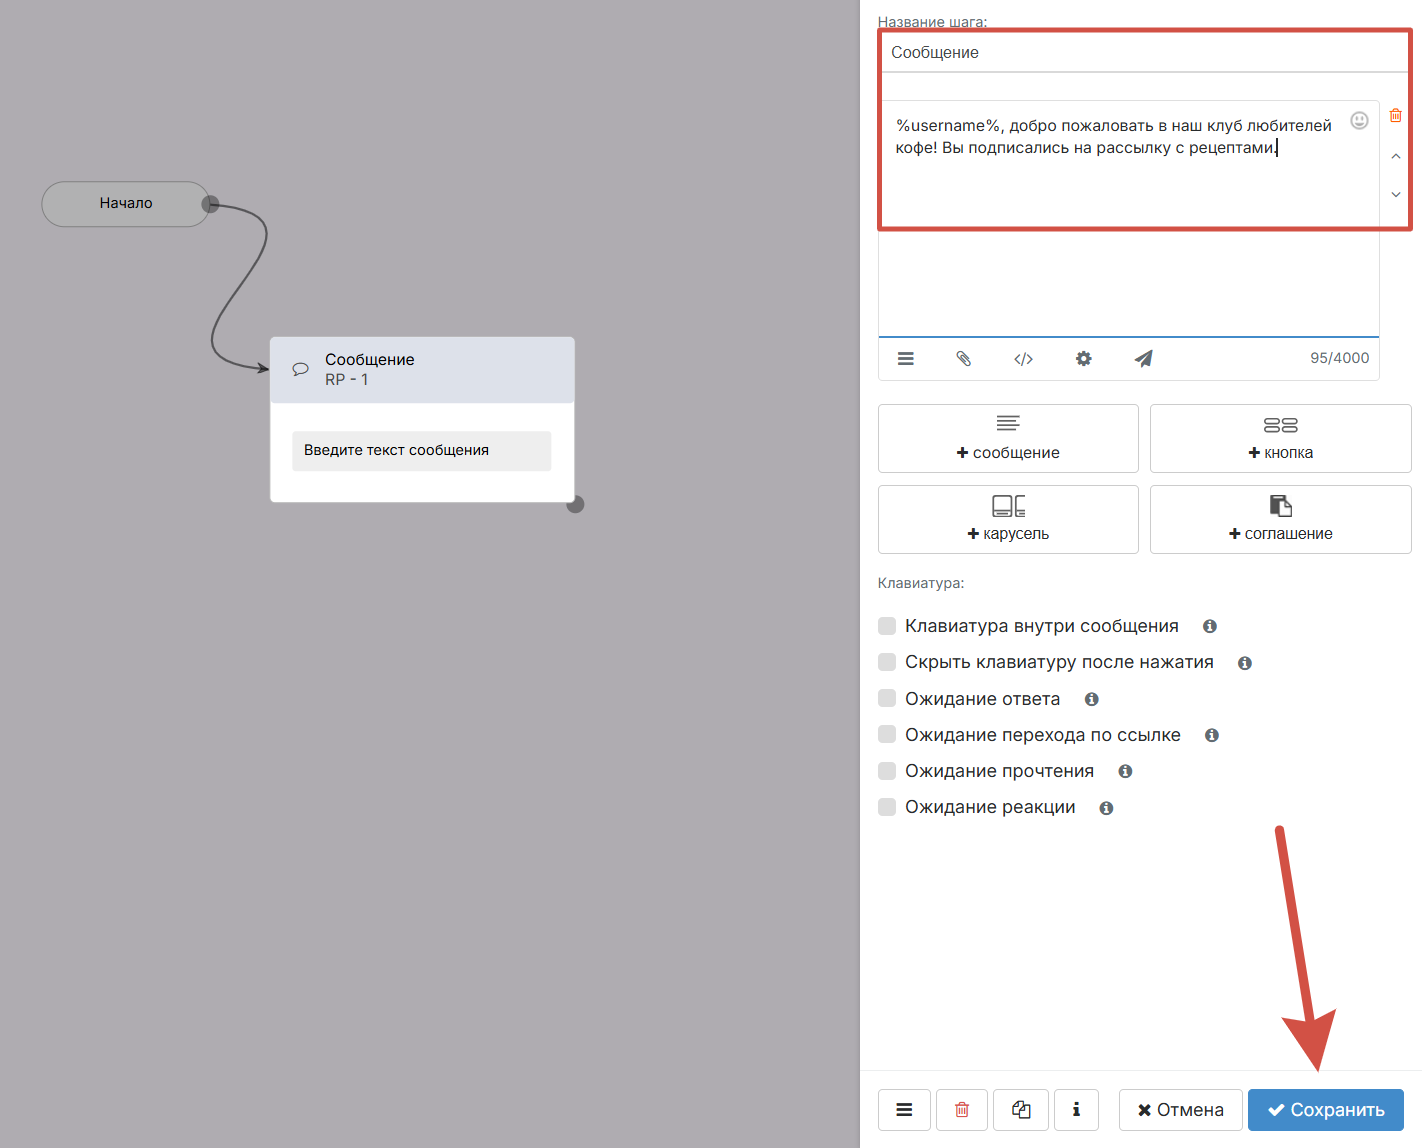
Task: Move message block down with chevron
Action: coord(1396,194)
